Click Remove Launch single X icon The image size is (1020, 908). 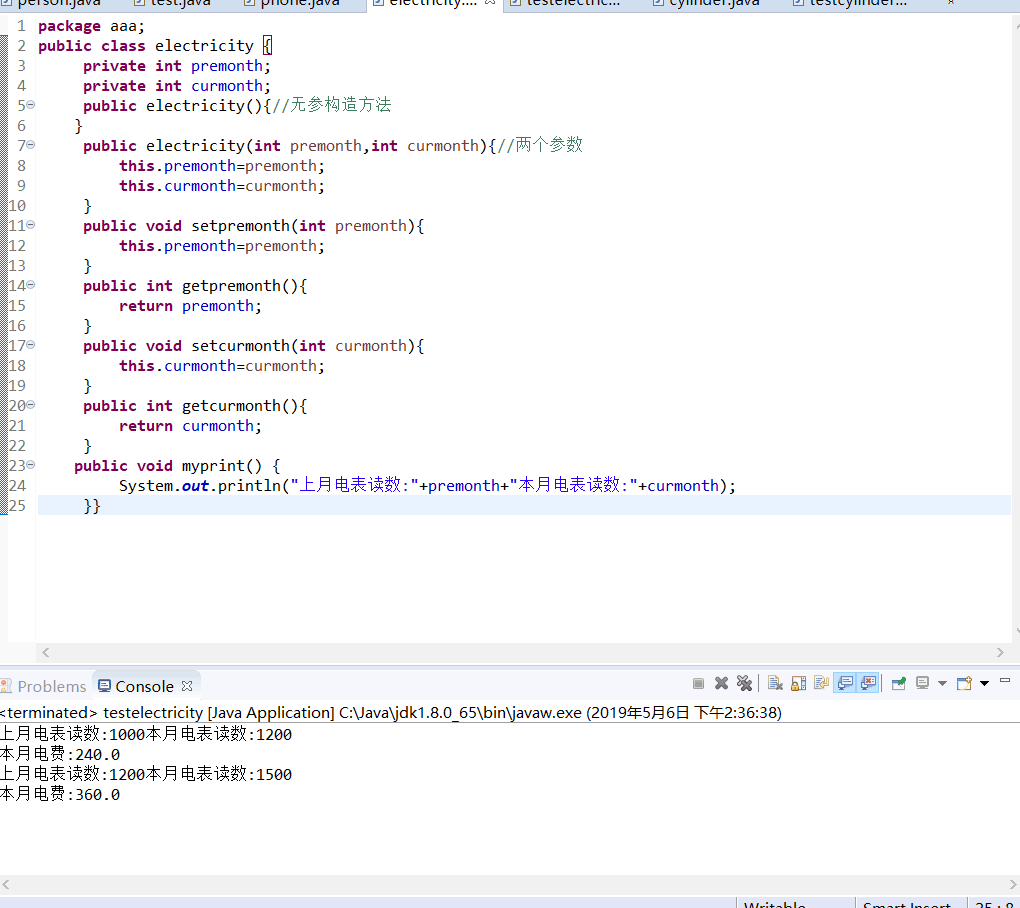[x=721, y=684]
